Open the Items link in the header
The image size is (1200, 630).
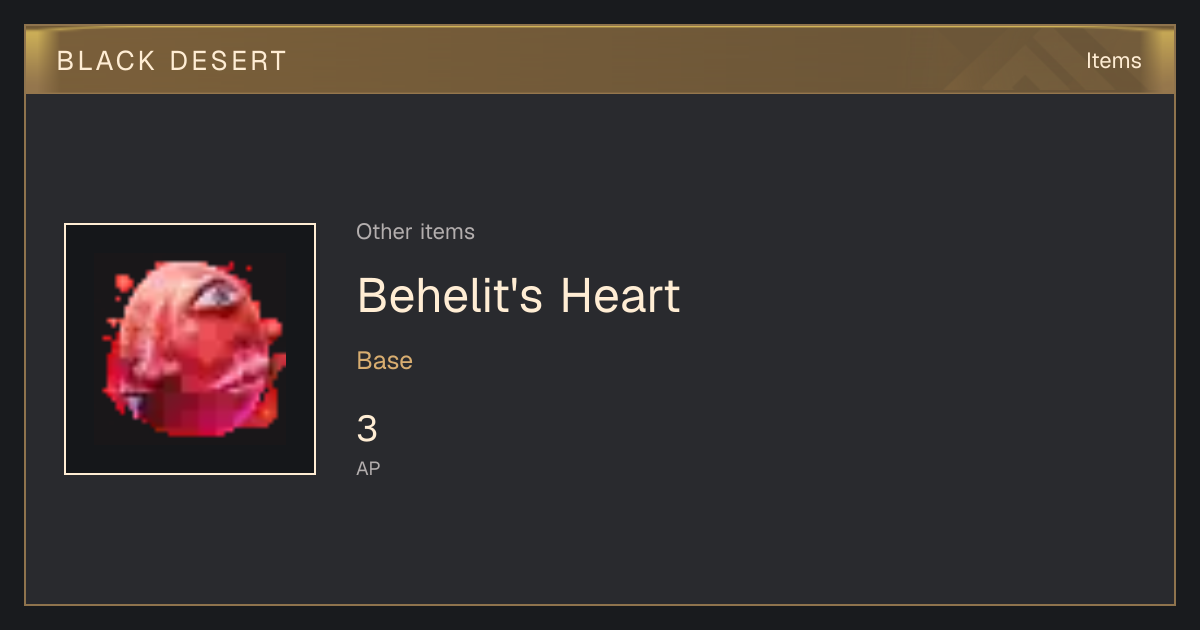pos(1113,61)
